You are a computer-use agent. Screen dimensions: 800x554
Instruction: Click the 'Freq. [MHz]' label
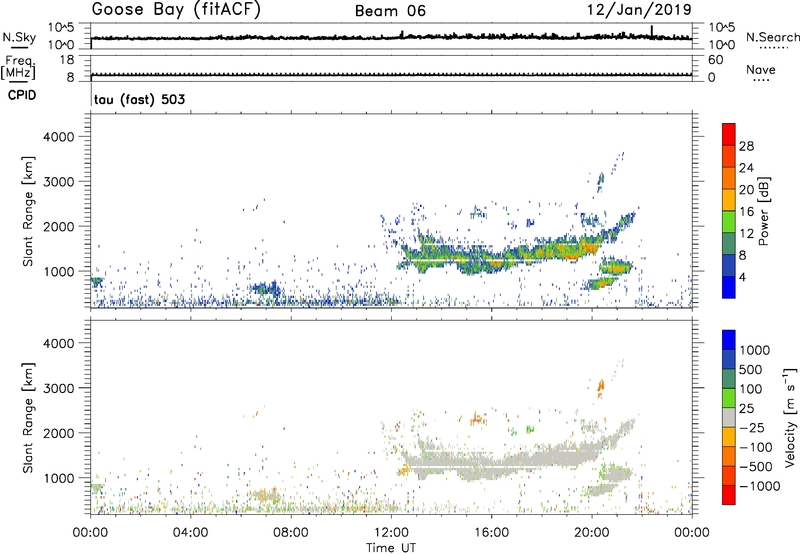coord(18,68)
